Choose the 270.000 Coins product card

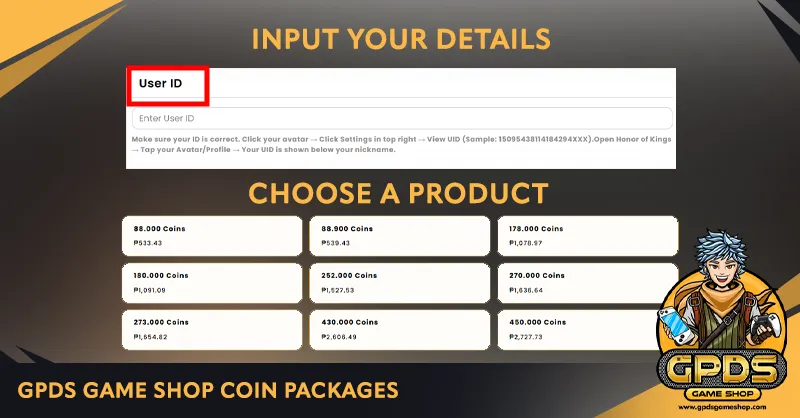(587, 283)
